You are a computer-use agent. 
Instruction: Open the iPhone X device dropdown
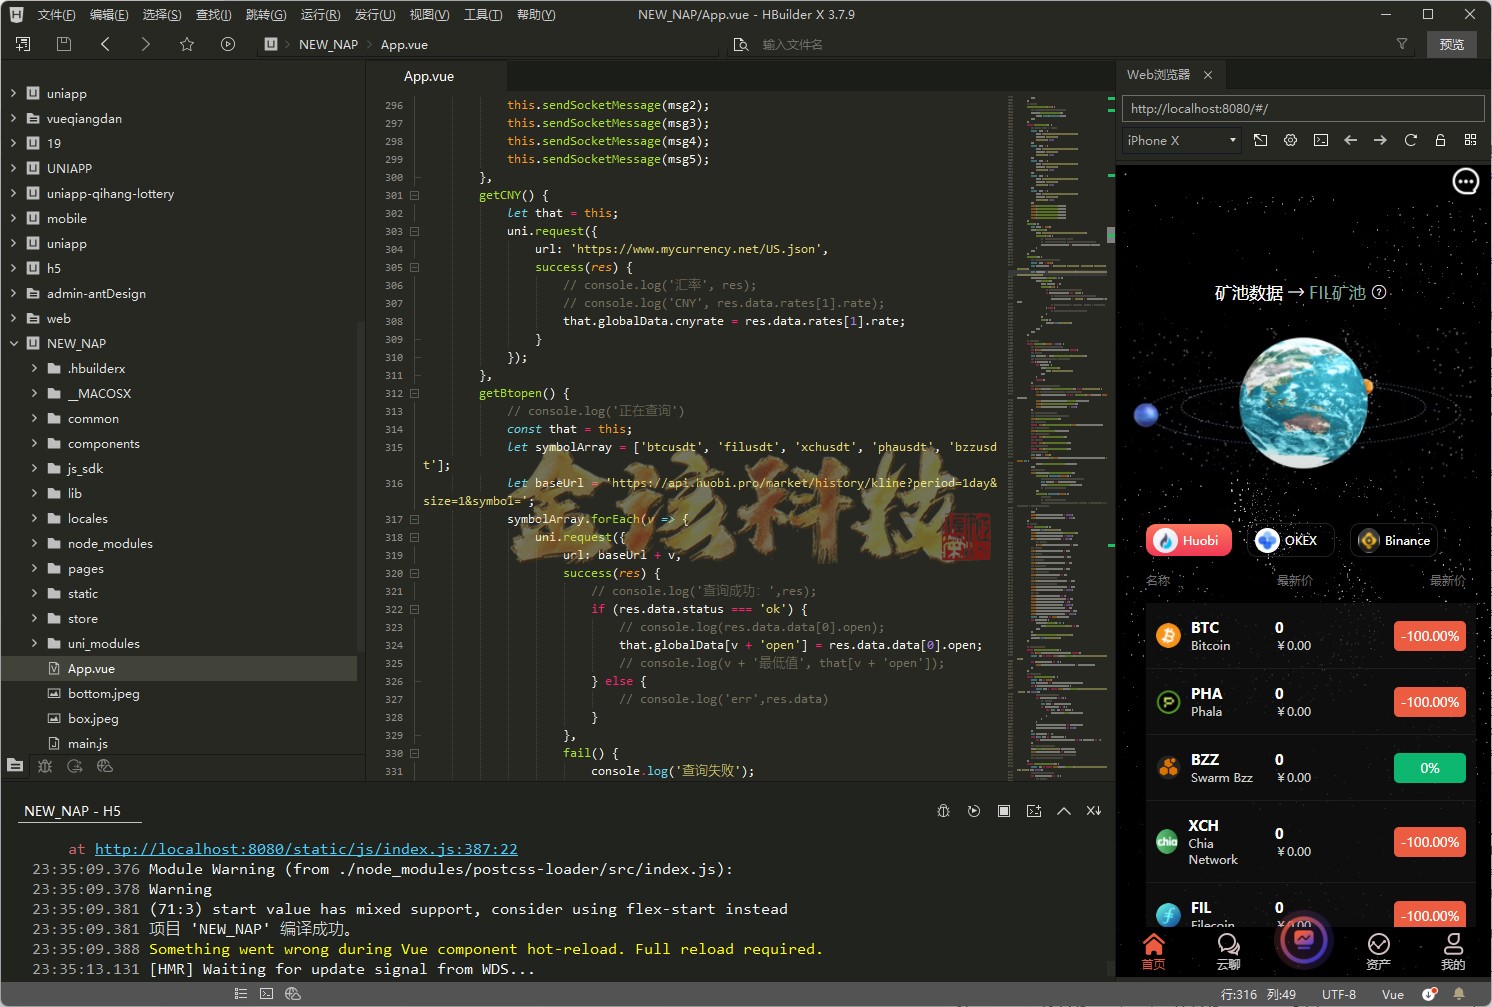coord(1182,141)
